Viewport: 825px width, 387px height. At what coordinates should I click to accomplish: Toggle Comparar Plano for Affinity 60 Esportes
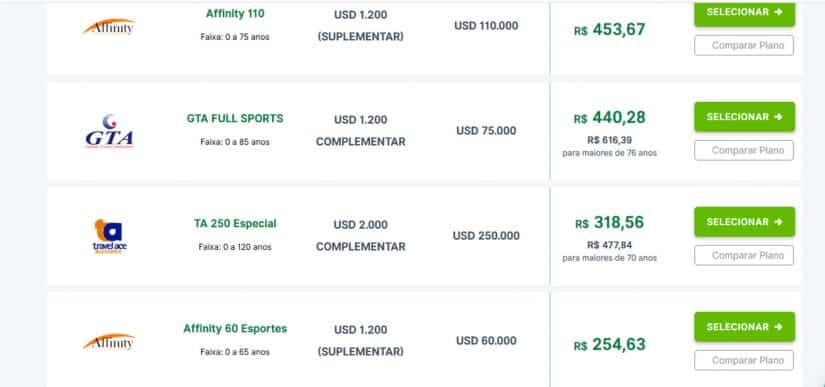click(x=744, y=360)
